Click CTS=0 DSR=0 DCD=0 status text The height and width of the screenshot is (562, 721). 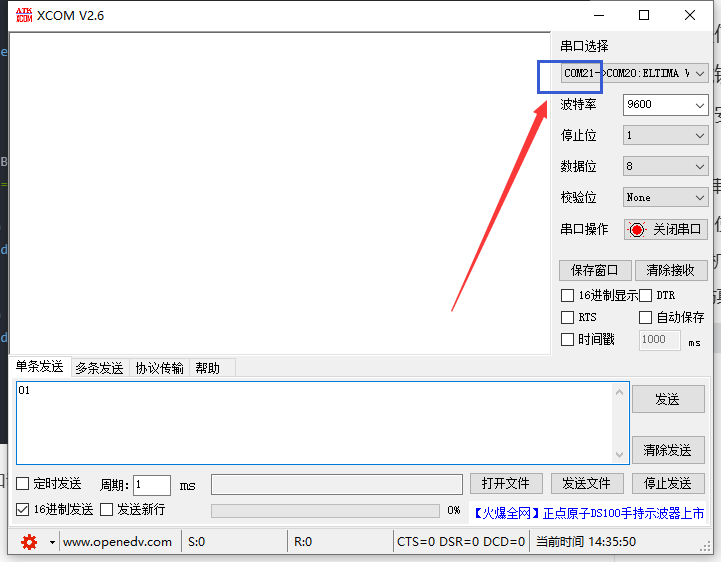(461, 542)
